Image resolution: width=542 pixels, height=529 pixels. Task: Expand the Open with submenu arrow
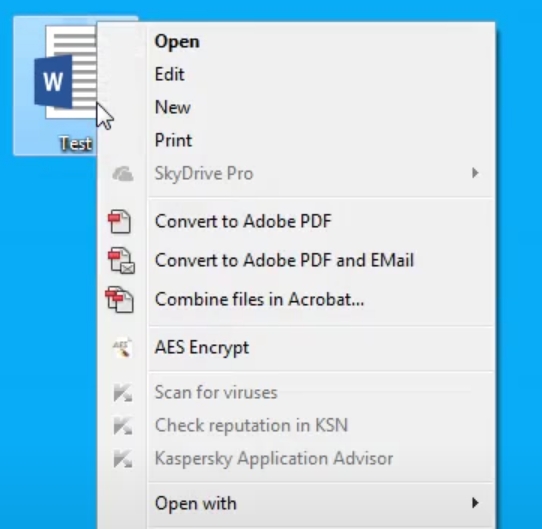475,503
